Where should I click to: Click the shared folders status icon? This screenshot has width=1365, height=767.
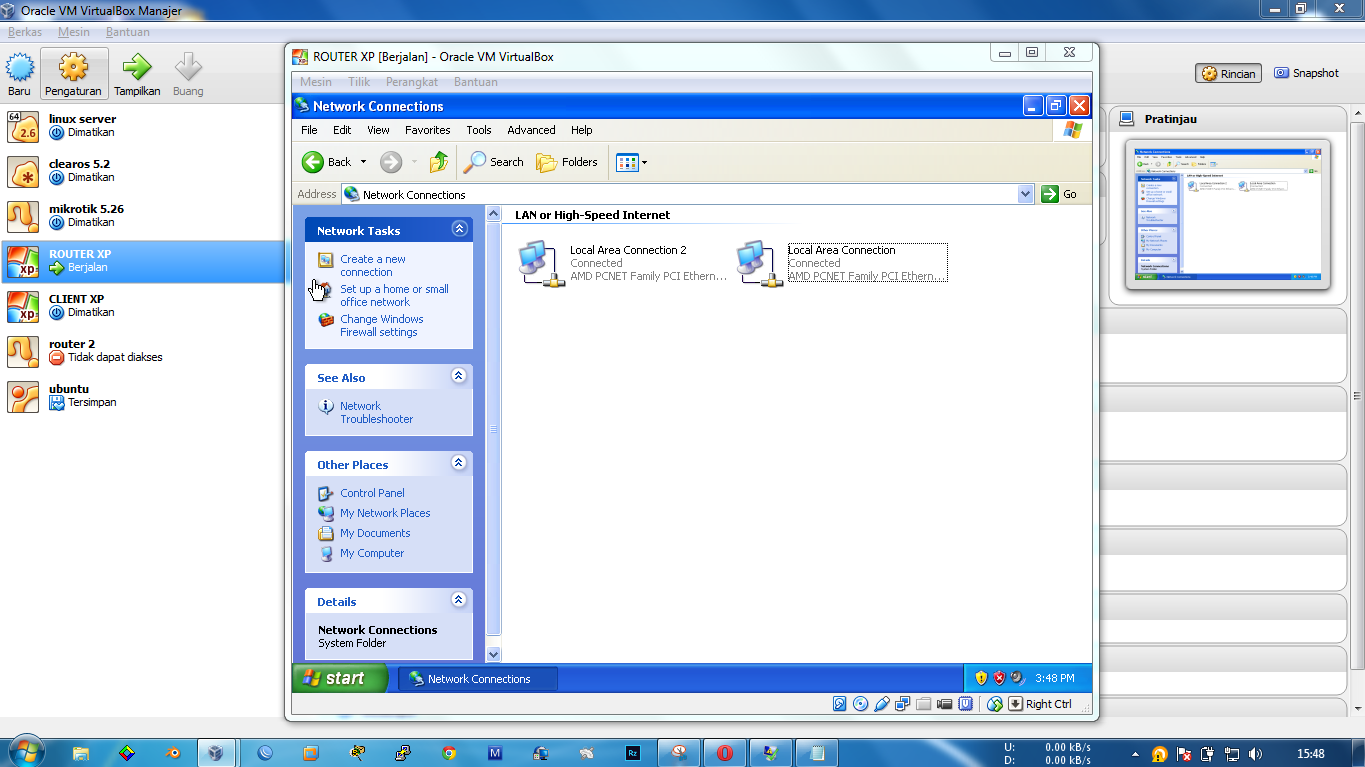coord(924,704)
